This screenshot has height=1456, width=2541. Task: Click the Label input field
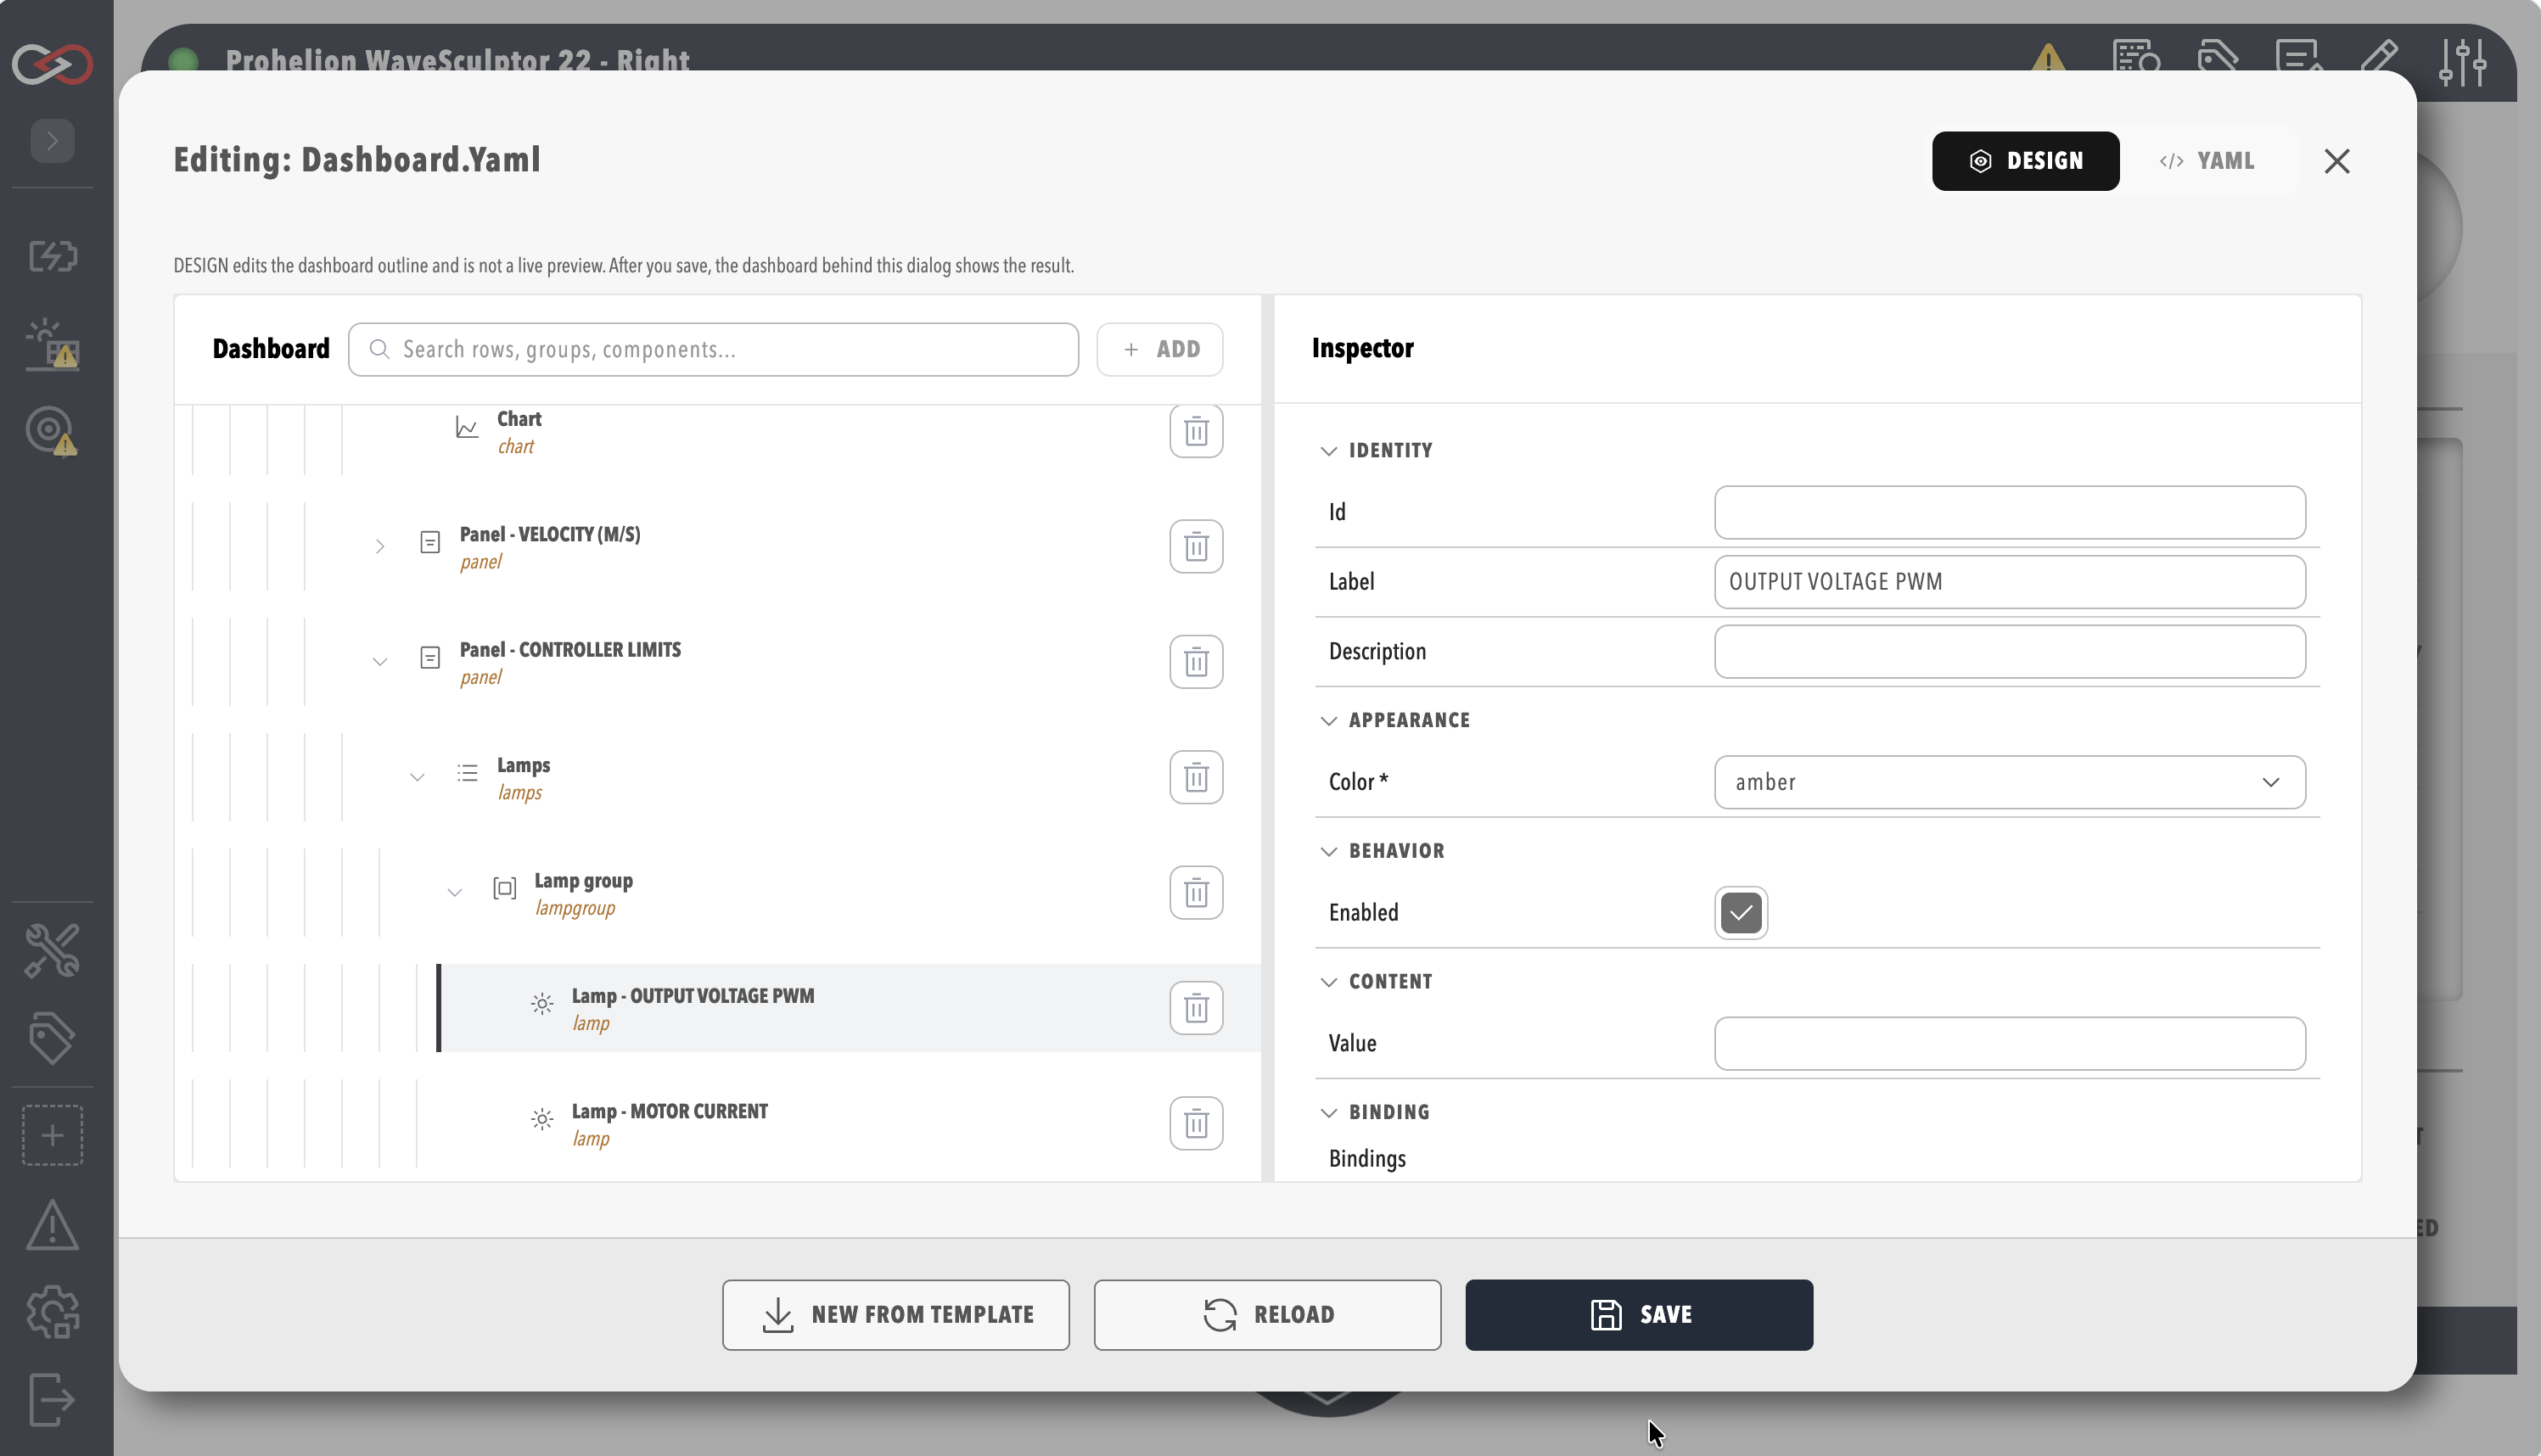pos(2009,582)
